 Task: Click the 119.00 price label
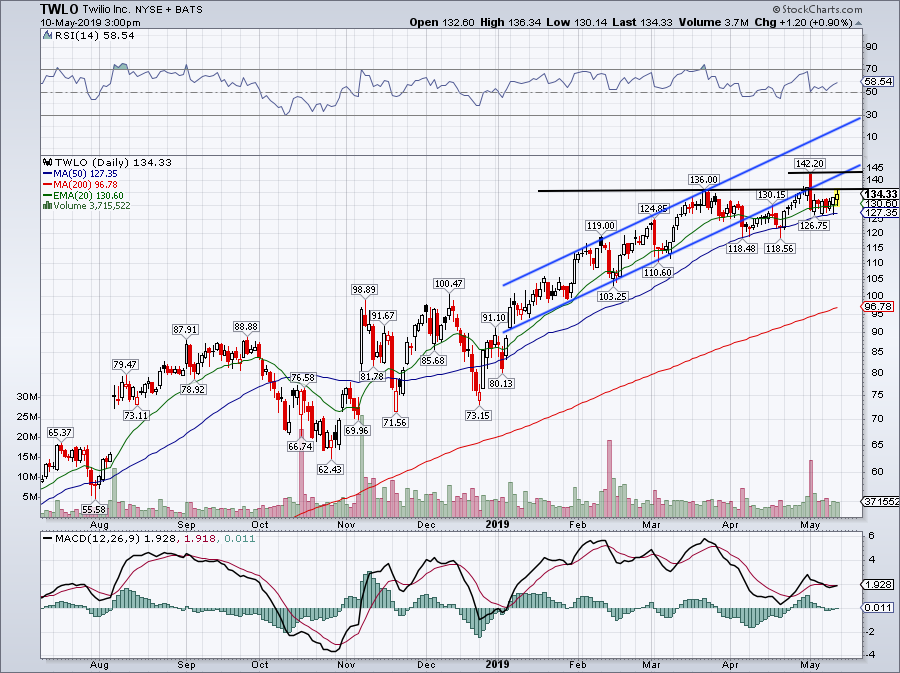(600, 225)
